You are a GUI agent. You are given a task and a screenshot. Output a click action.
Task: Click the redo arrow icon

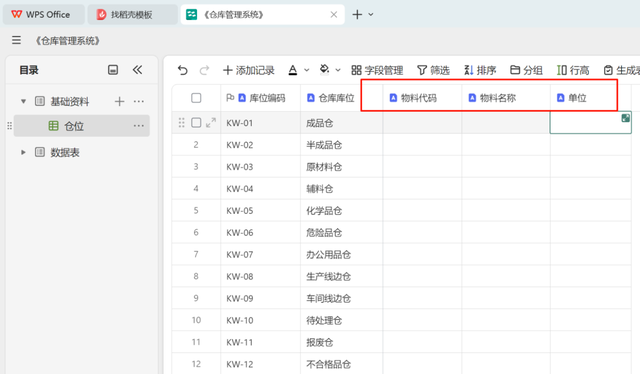(x=204, y=70)
